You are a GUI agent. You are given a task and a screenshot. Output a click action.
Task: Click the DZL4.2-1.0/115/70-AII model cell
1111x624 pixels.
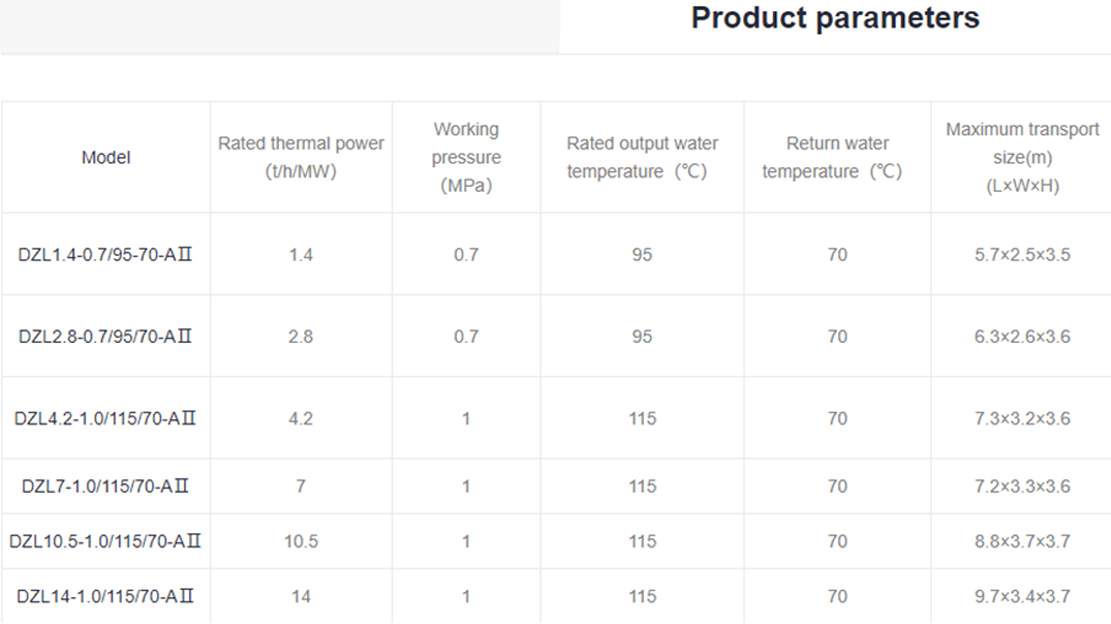coord(106,419)
